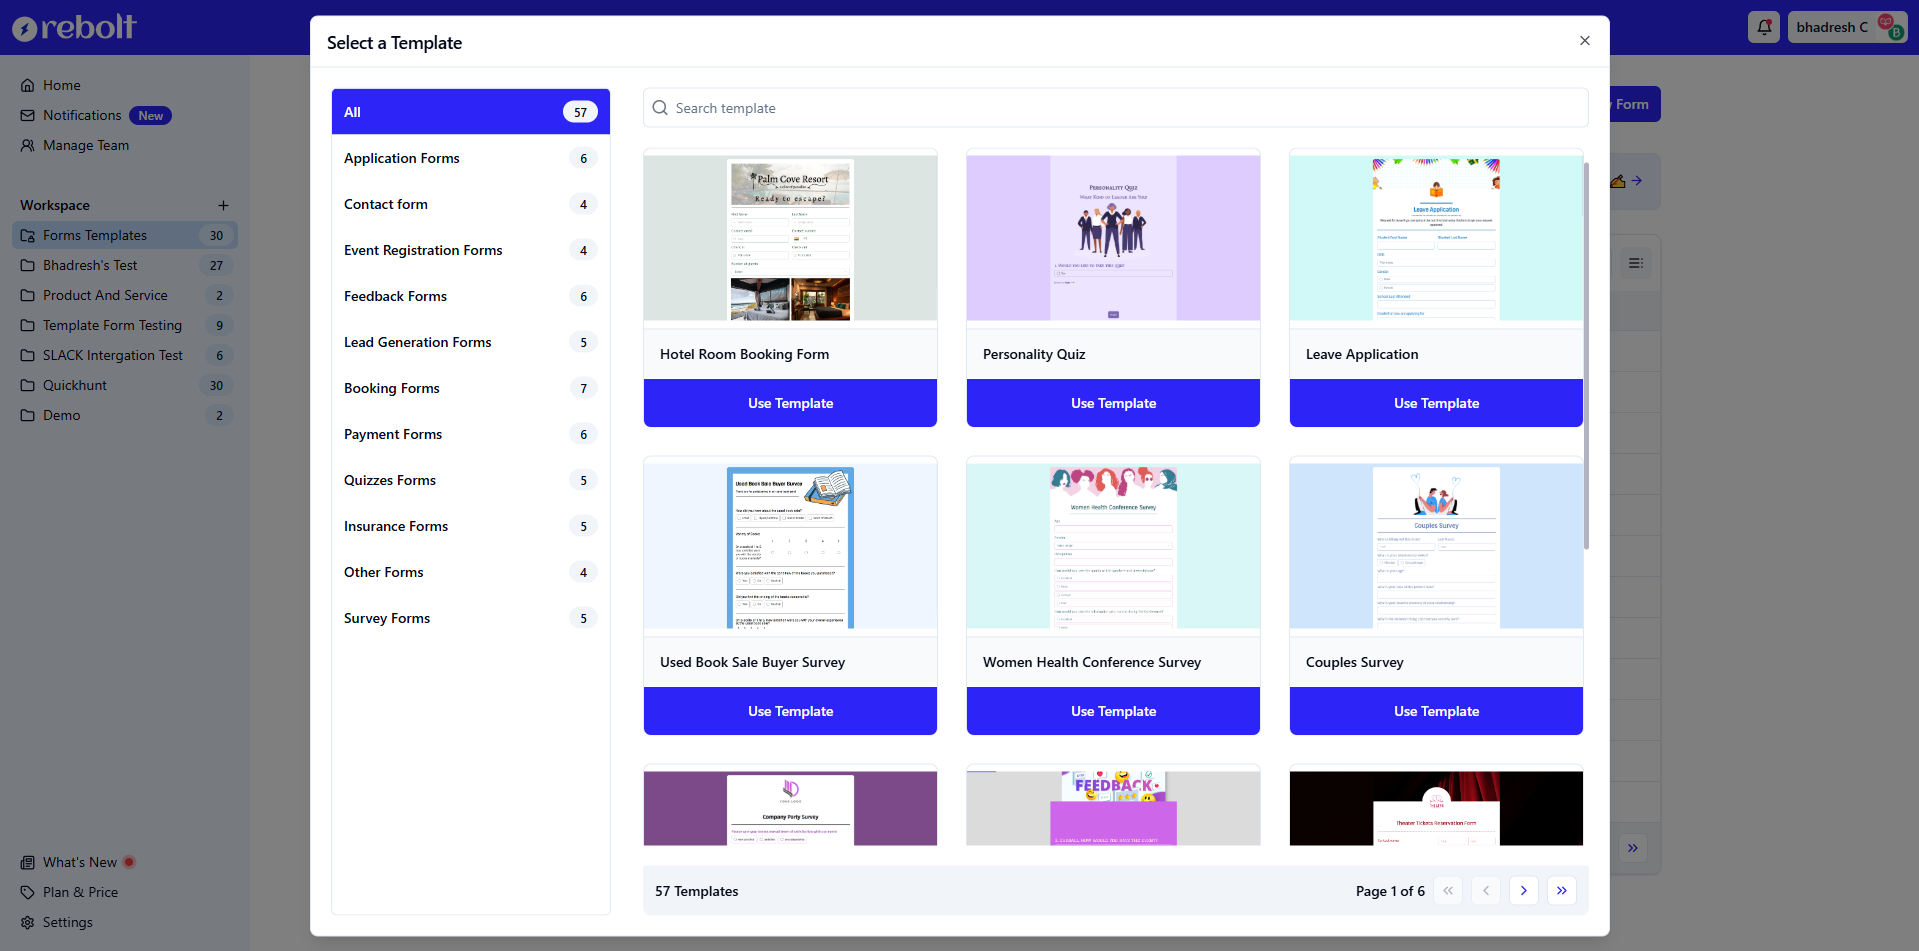Screen dimensions: 1919x951
Task: Open the bhadresh C user menu
Action: (1848, 27)
